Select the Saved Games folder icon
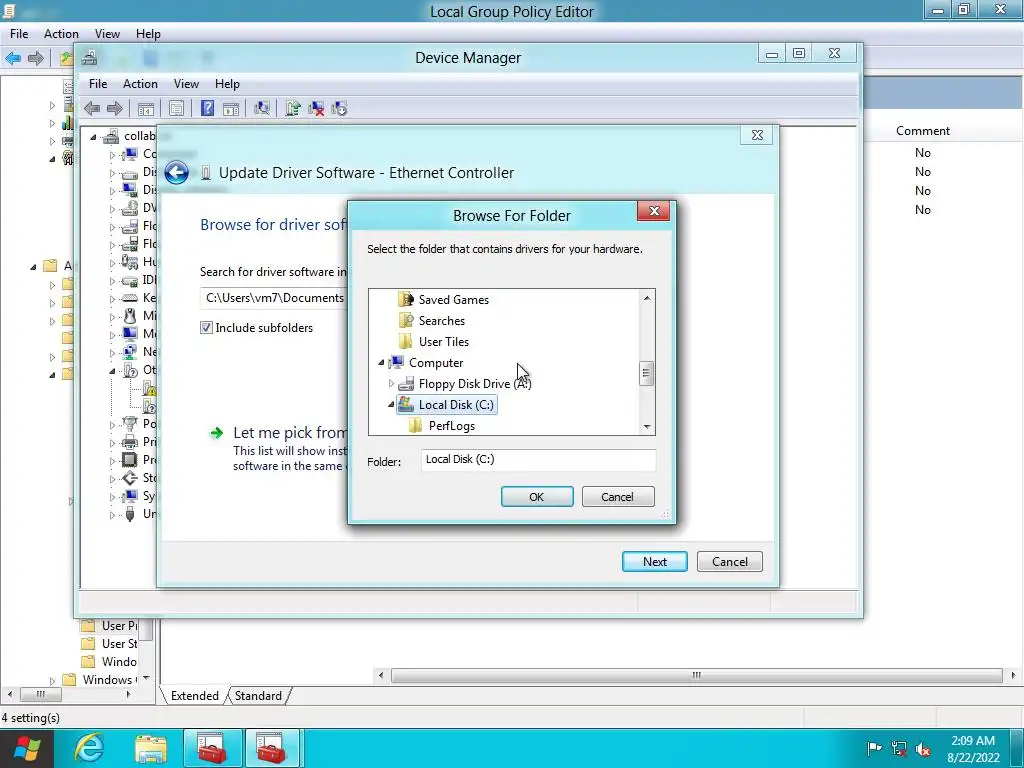1024x768 pixels. pyautogui.click(x=406, y=300)
